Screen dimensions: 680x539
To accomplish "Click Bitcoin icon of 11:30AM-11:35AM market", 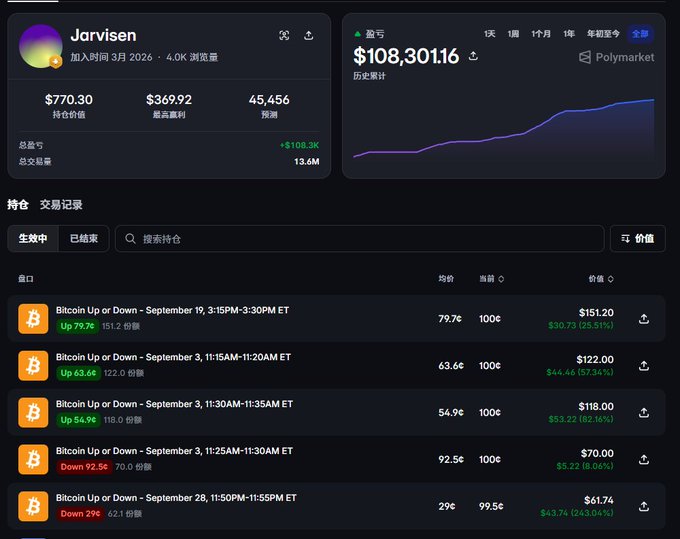I will pos(33,412).
